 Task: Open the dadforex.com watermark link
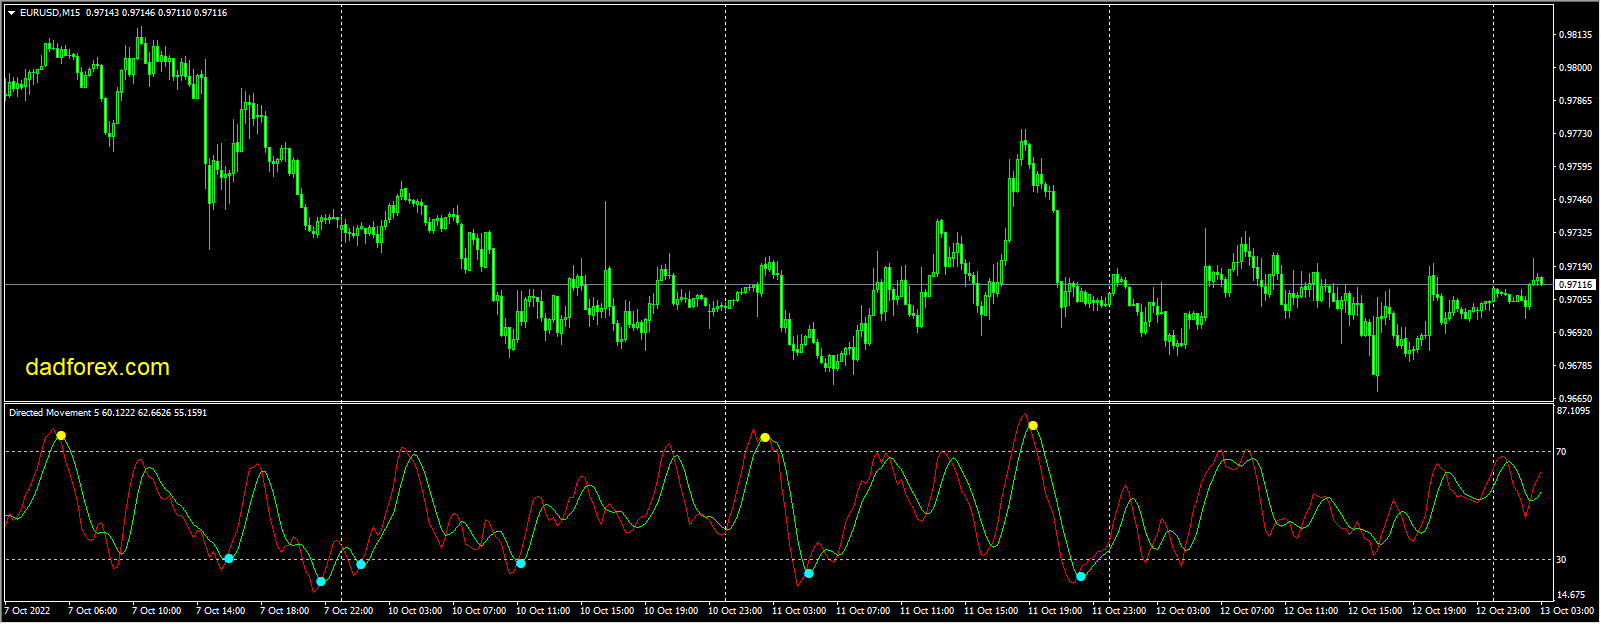click(97, 367)
